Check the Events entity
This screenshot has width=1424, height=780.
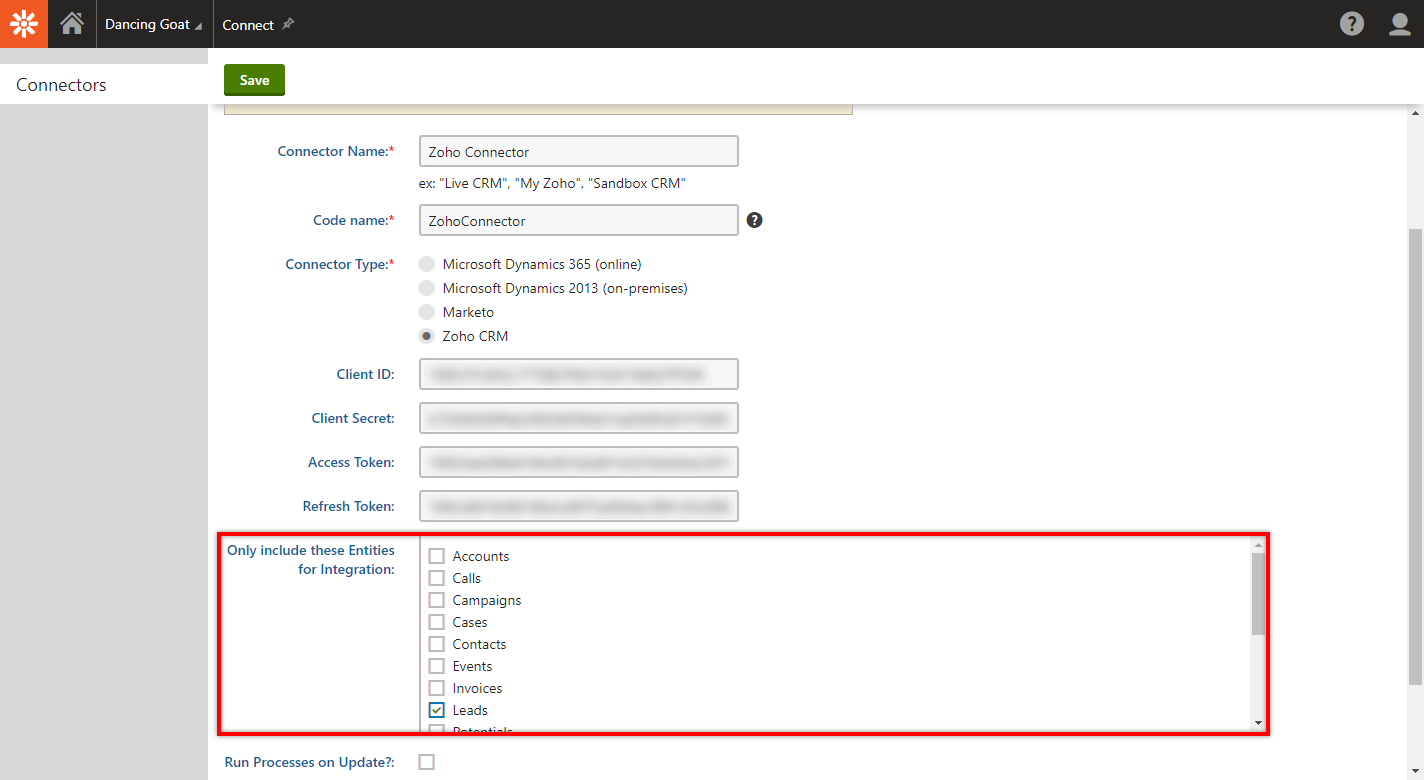pyautogui.click(x=437, y=666)
